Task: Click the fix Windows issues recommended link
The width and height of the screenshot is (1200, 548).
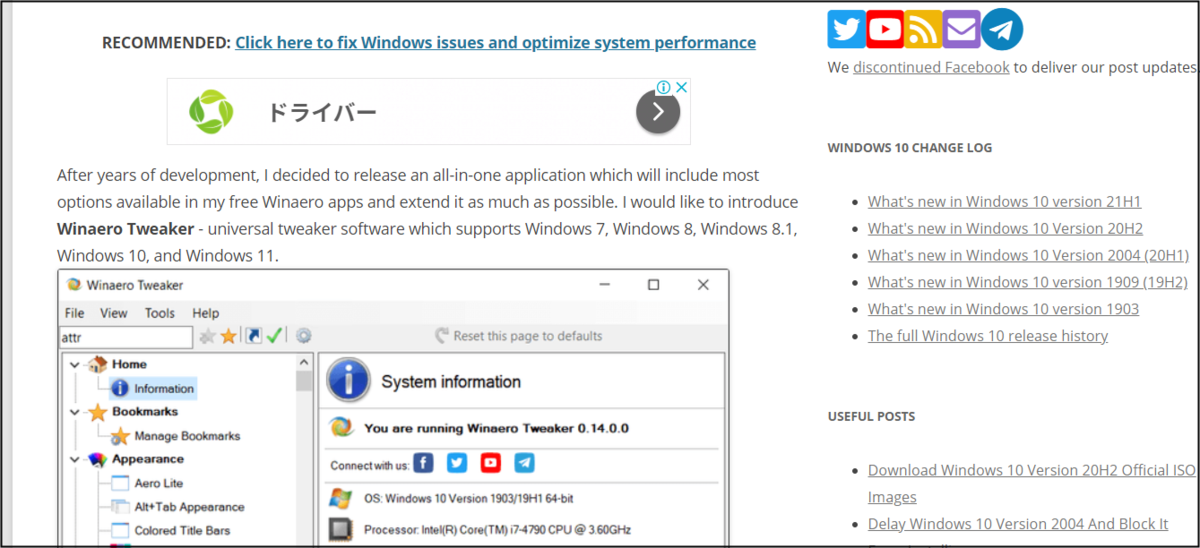Action: (x=495, y=42)
